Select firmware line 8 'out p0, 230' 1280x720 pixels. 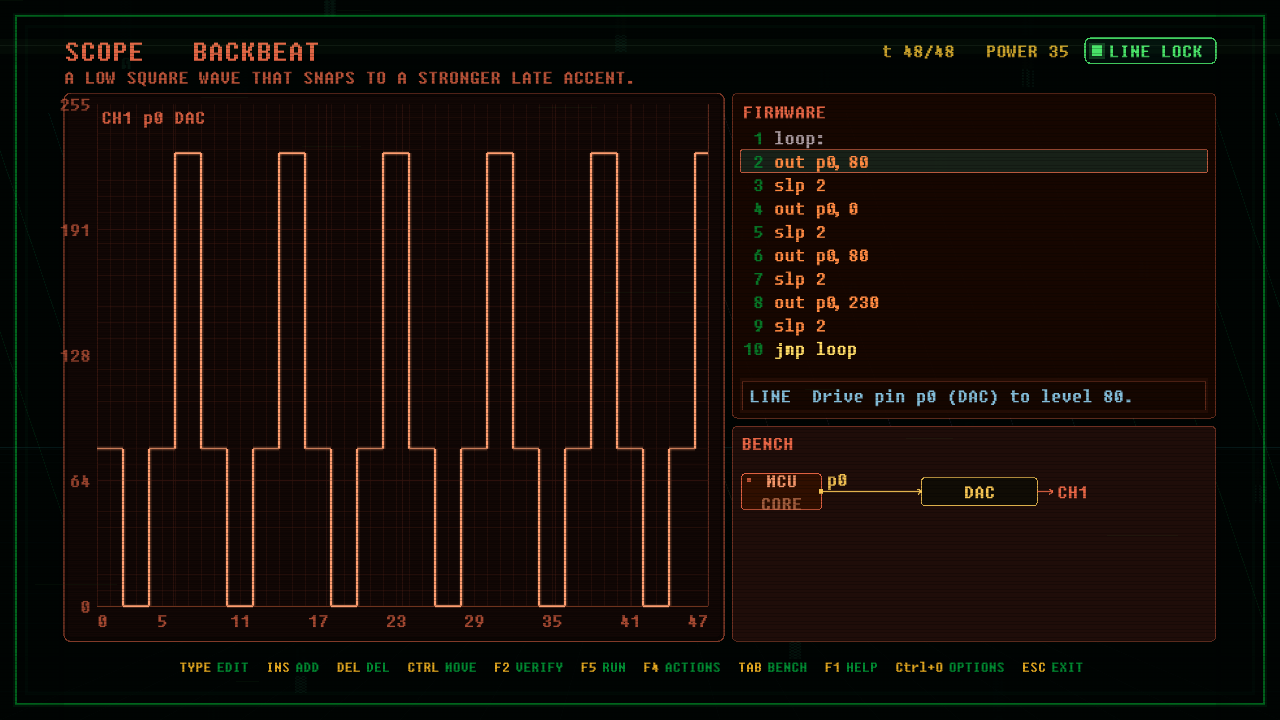tap(973, 302)
